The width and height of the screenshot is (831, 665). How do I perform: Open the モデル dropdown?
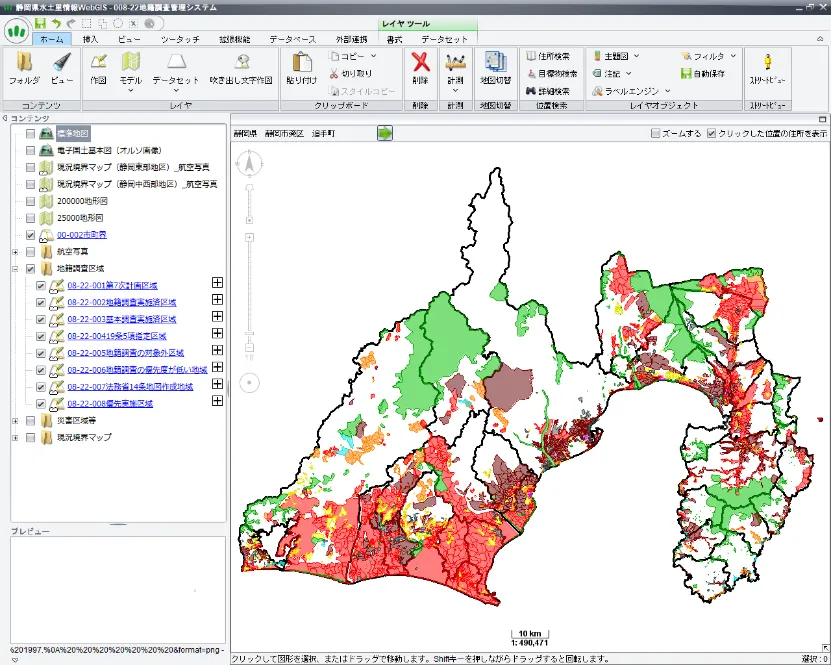(130, 91)
